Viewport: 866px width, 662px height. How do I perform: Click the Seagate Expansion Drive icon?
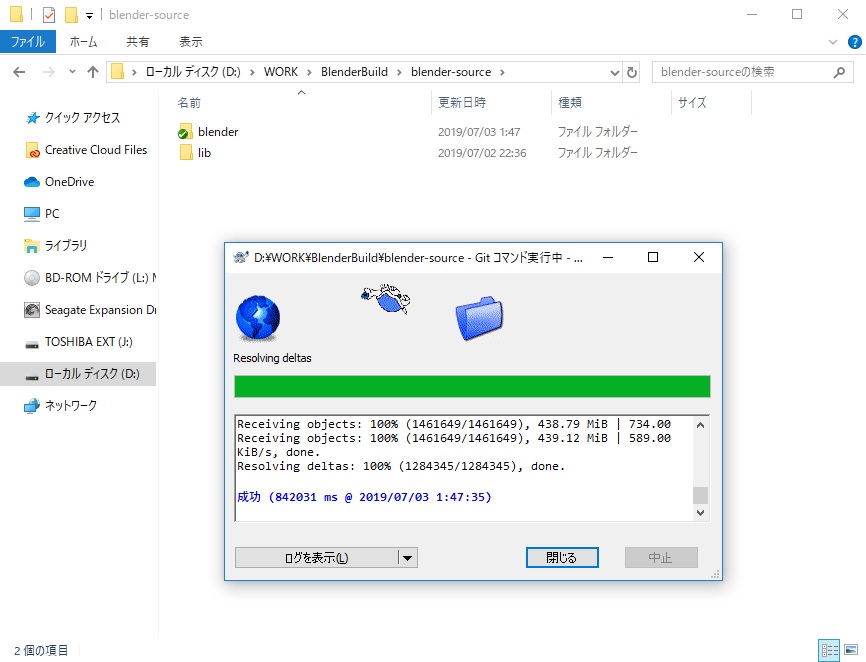[x=32, y=310]
